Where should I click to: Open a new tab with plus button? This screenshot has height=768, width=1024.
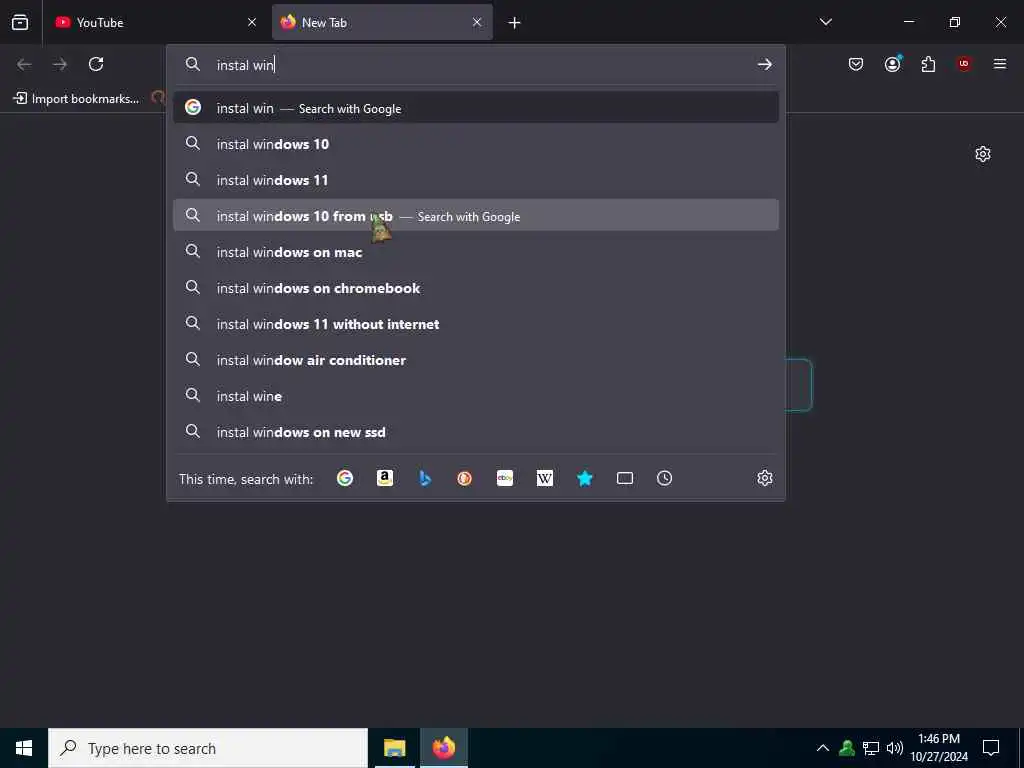515,23
